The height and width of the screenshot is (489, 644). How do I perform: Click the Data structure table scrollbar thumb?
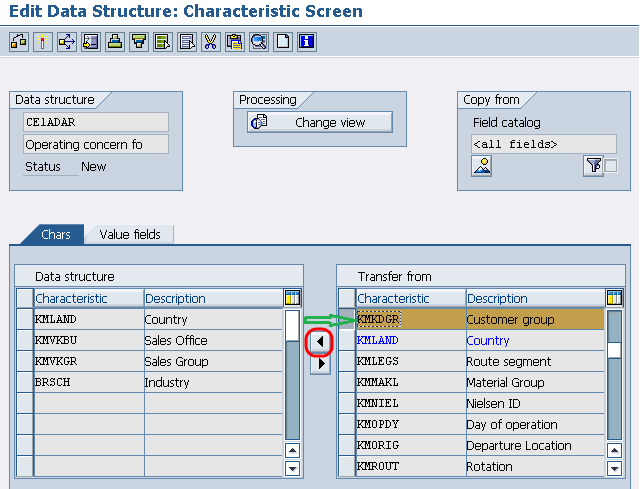tap(292, 325)
